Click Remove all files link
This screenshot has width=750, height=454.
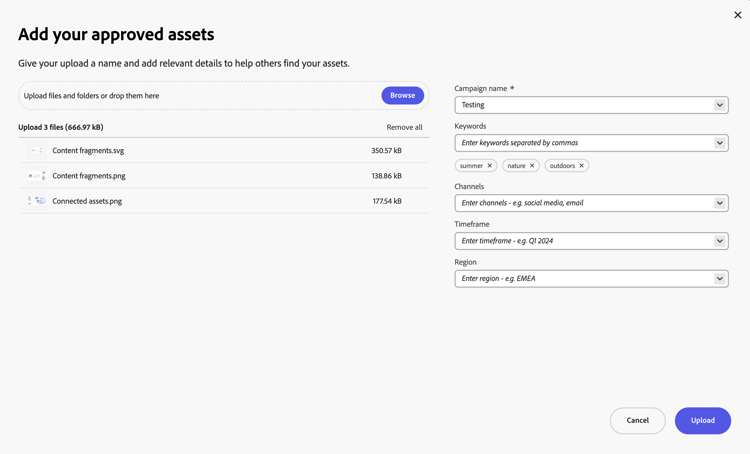(x=404, y=127)
